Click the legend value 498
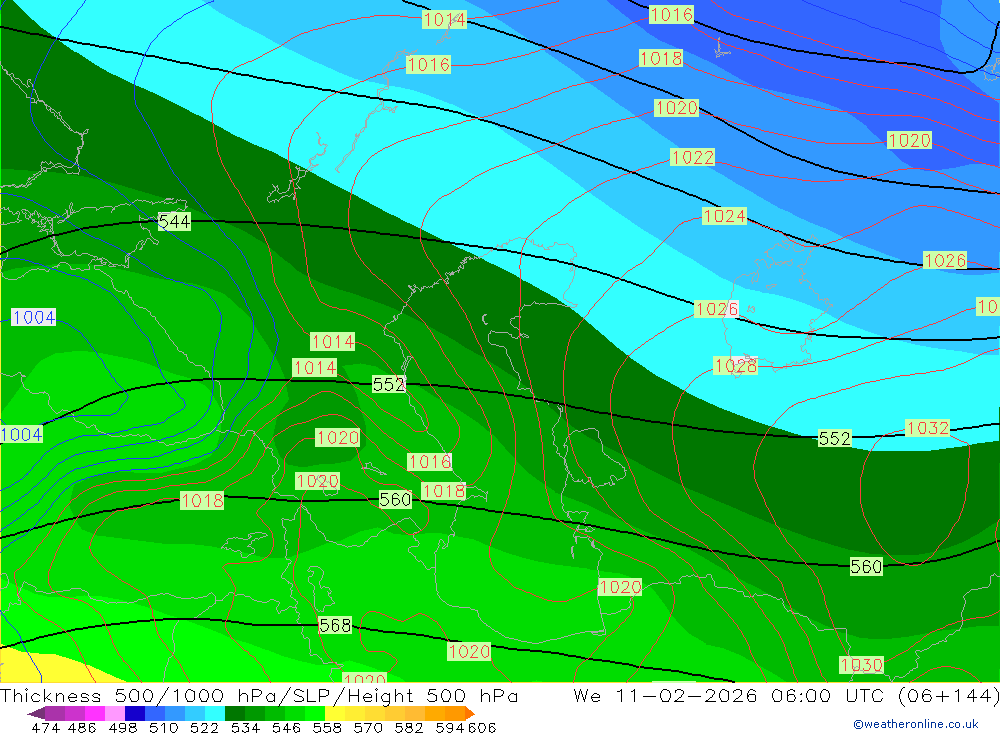Viewport: 1000px width, 733px height. click(122, 727)
